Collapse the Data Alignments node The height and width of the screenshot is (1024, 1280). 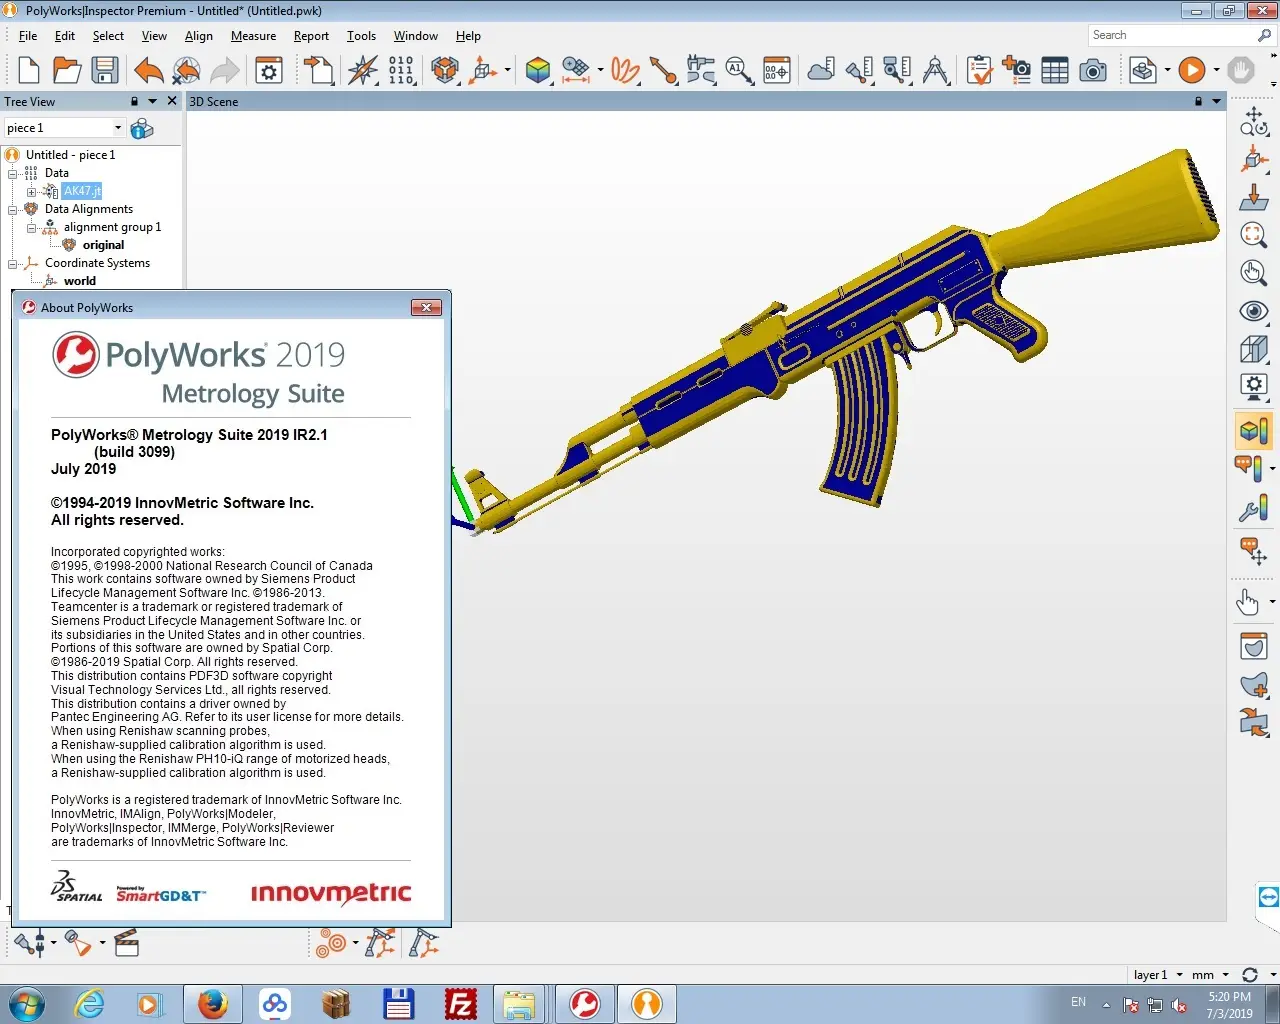[13, 209]
